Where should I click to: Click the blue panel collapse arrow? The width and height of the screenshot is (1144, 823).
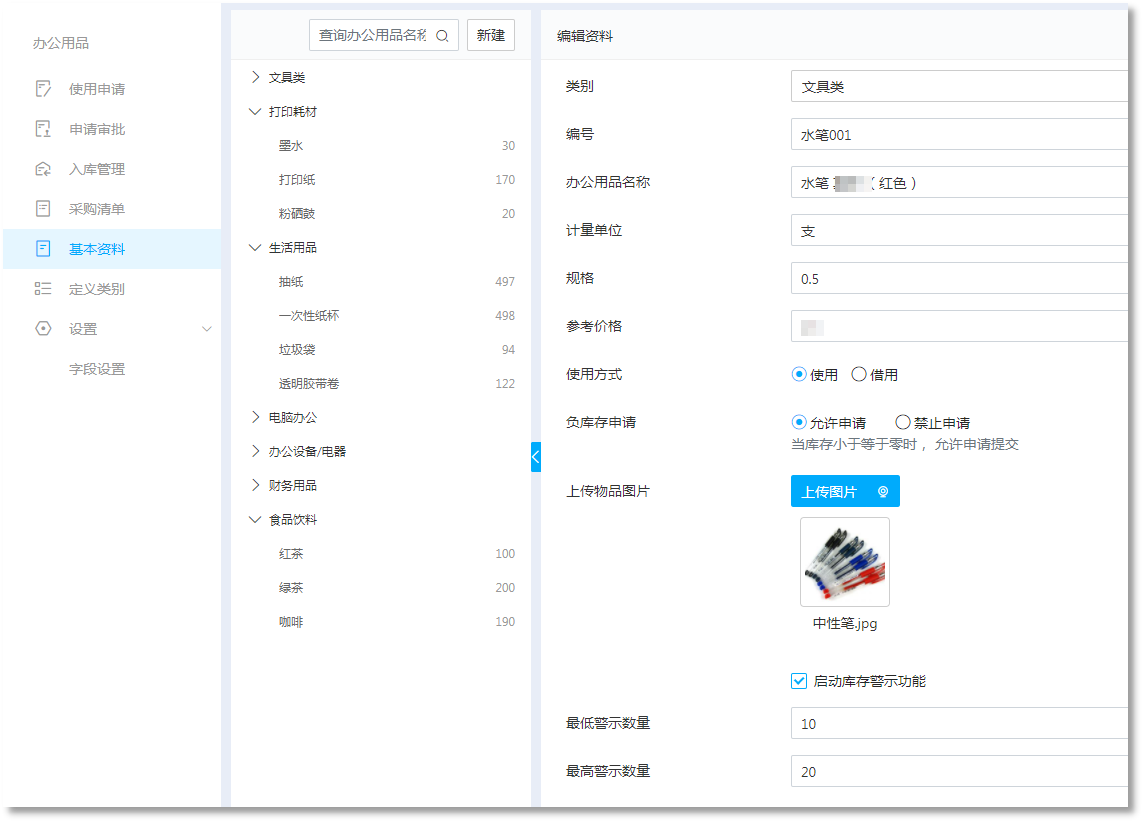tap(535, 457)
